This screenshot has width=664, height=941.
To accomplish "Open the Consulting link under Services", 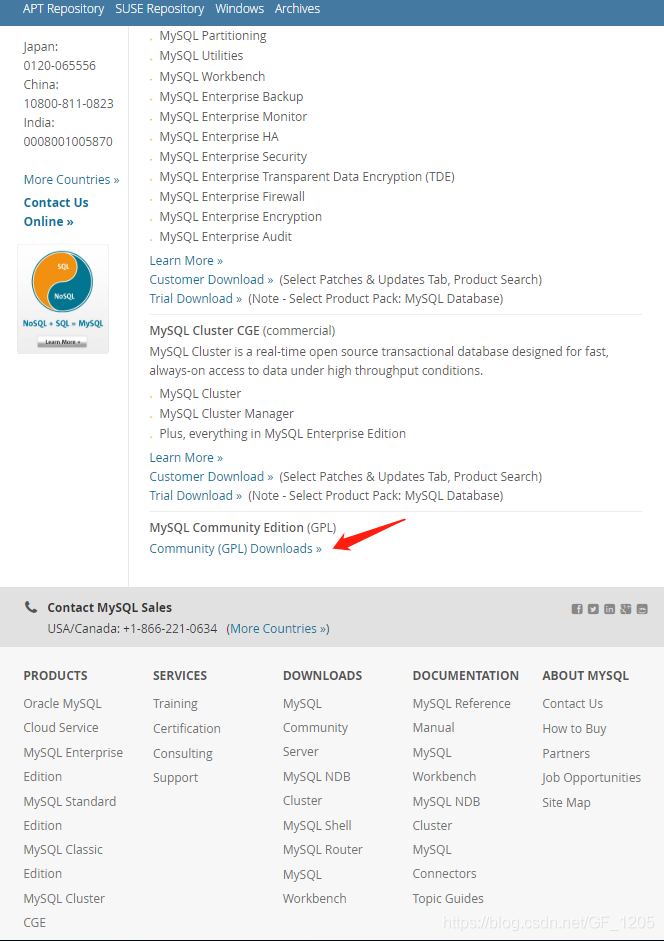I will click(183, 753).
